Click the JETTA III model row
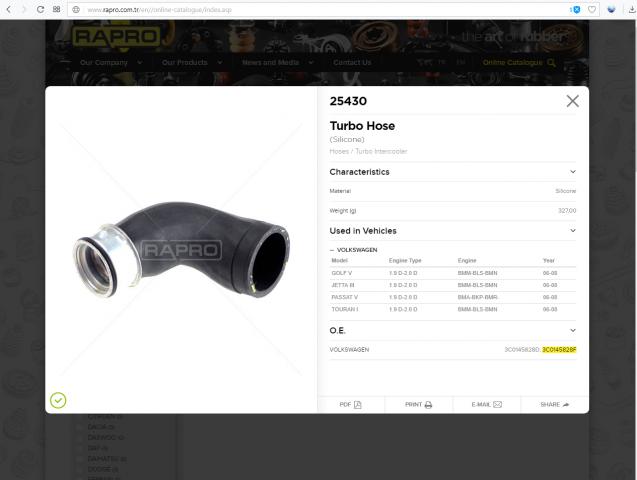637x480 pixels. (453, 285)
